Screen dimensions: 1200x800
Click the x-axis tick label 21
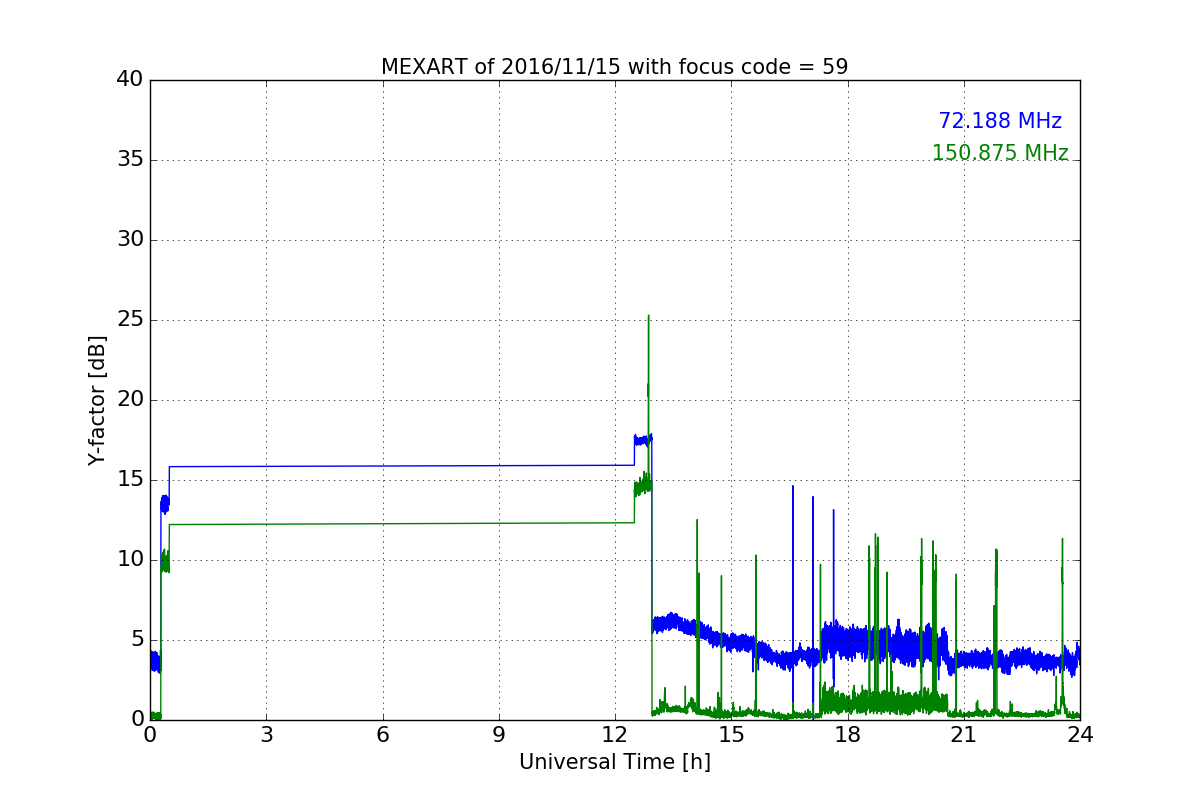[x=964, y=735]
